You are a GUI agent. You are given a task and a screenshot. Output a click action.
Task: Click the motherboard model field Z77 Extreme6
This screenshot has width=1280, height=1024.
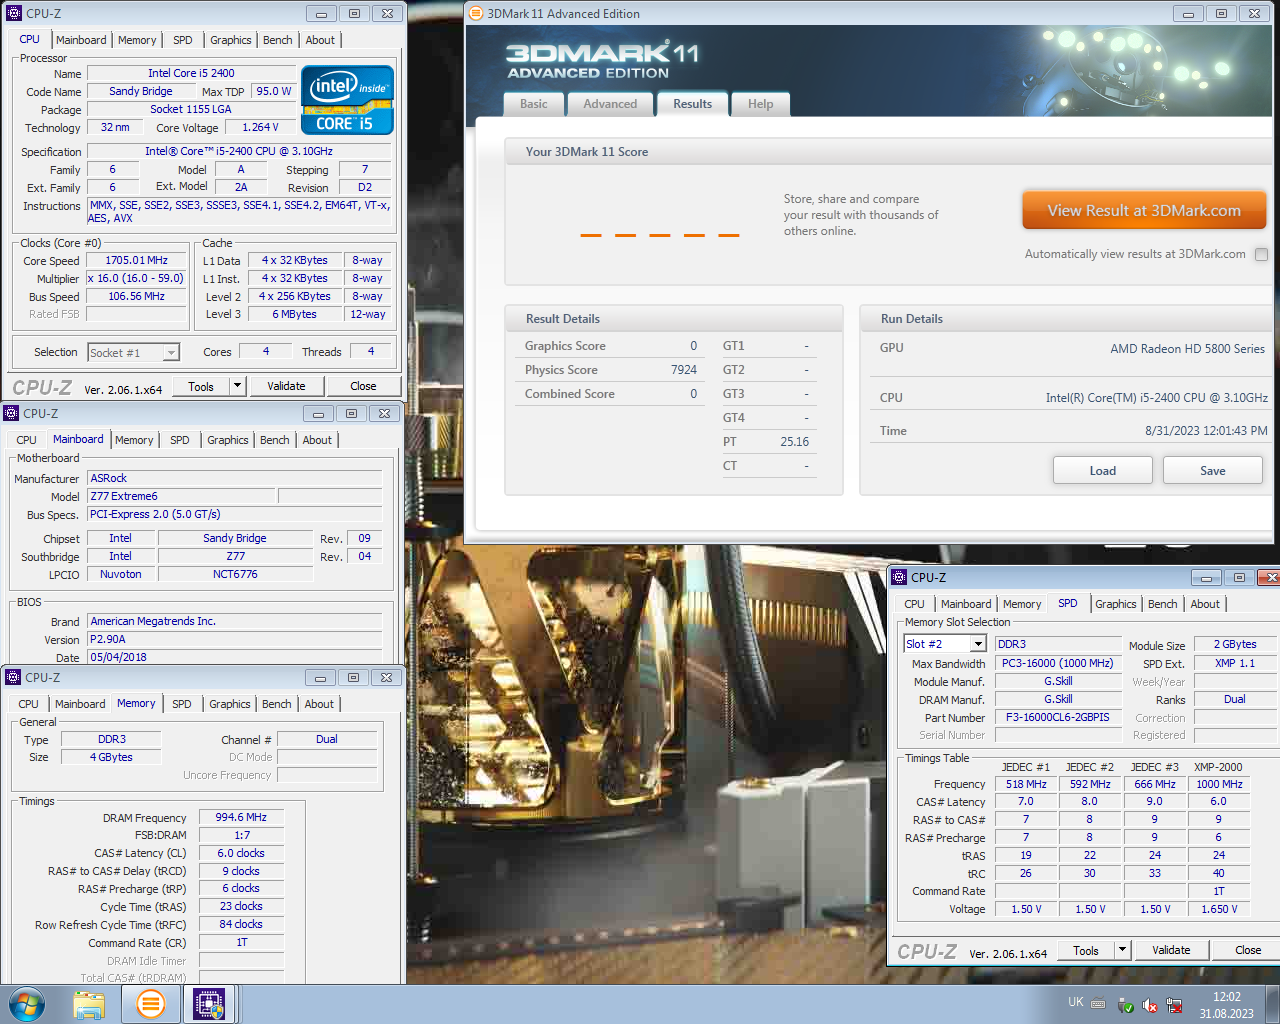[x=181, y=496]
